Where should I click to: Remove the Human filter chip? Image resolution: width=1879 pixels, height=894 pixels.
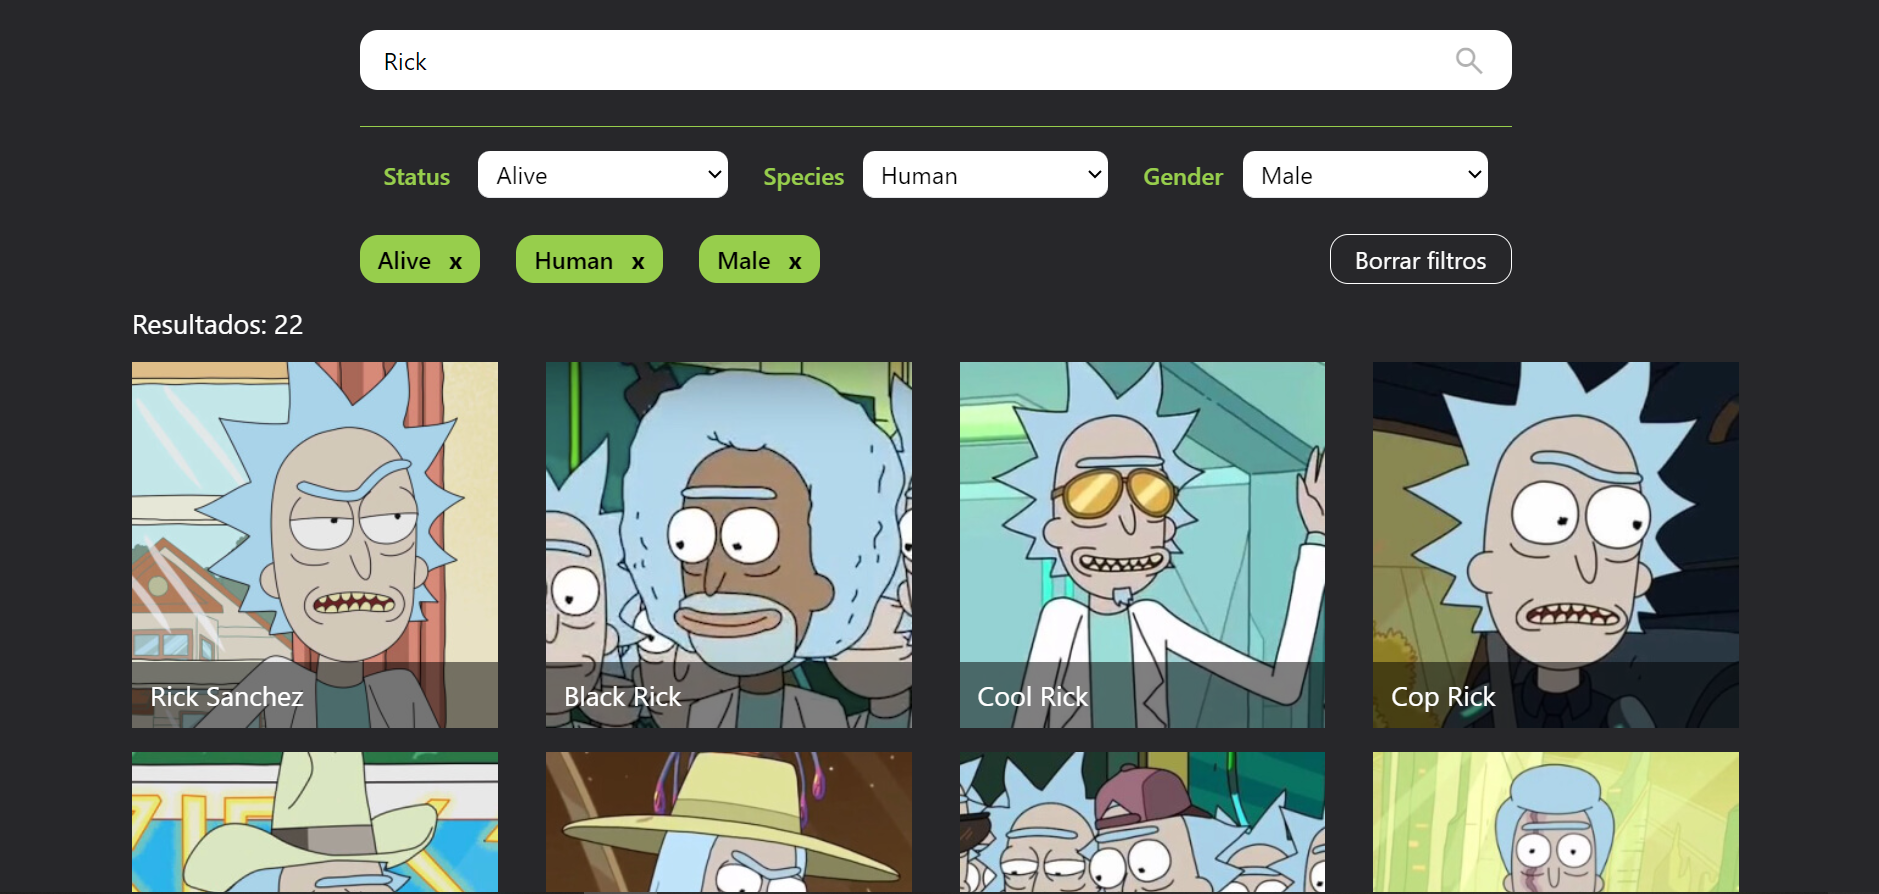[x=638, y=262]
